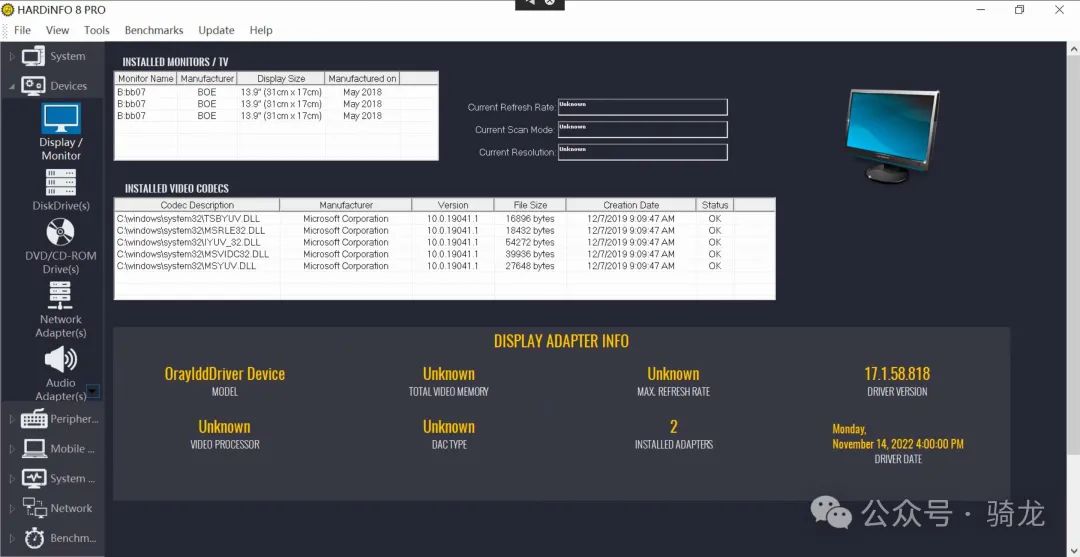Open the DiskDrive(s) icon
1080x557 pixels.
coord(61,182)
